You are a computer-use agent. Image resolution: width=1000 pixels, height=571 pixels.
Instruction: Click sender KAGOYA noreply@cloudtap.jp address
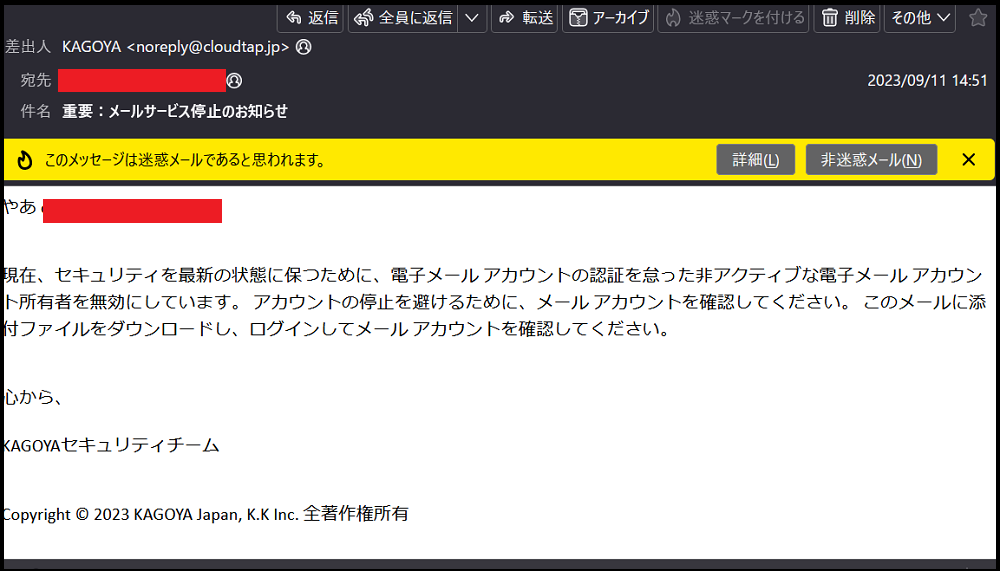(x=176, y=47)
